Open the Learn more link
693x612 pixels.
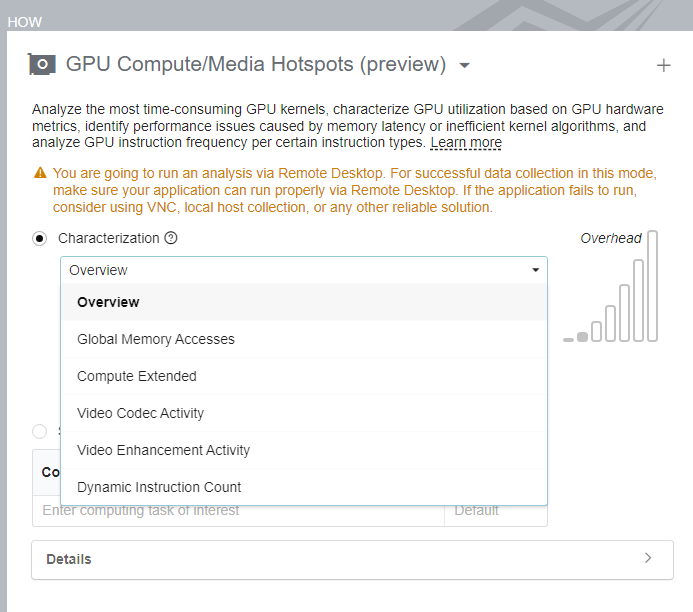pos(466,143)
